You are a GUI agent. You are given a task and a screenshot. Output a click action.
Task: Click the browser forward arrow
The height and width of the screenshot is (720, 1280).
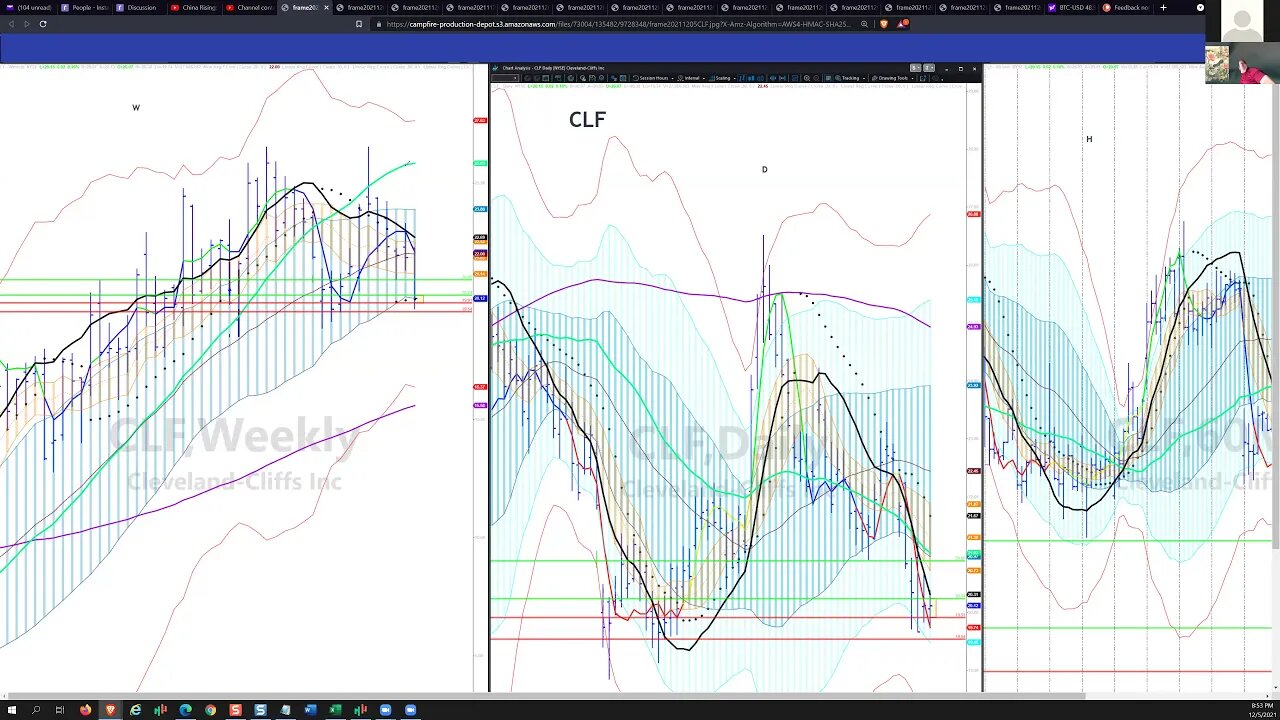pos(27,23)
